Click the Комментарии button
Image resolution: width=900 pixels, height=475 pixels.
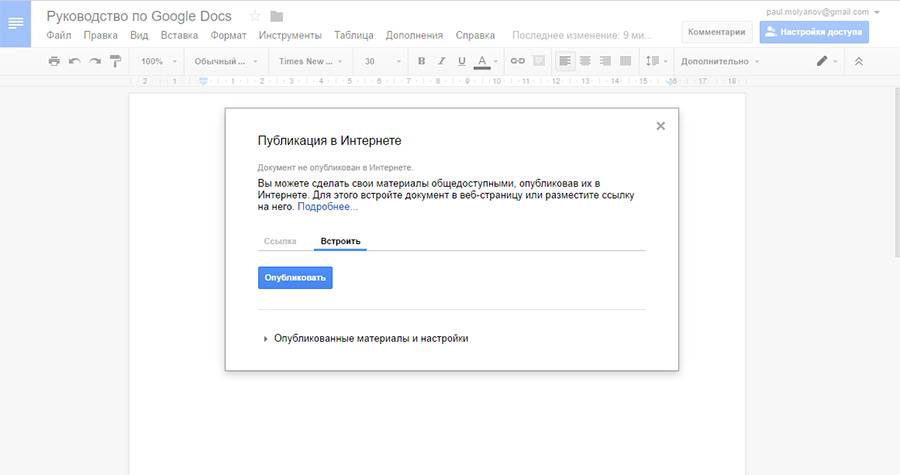(x=716, y=32)
